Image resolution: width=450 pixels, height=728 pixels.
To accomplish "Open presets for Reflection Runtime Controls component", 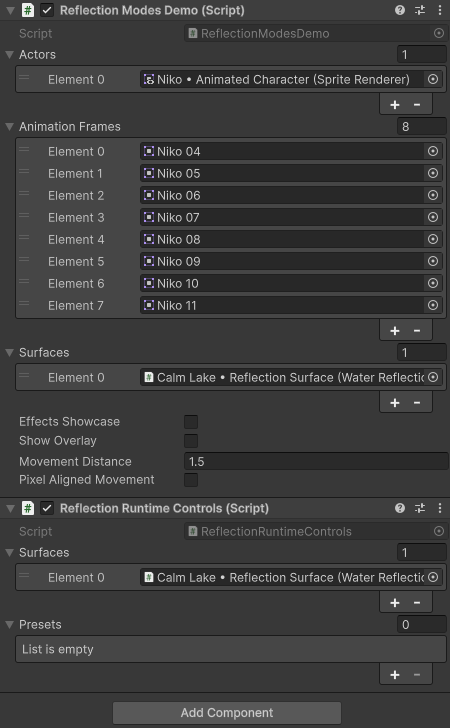I will pyautogui.click(x=420, y=508).
